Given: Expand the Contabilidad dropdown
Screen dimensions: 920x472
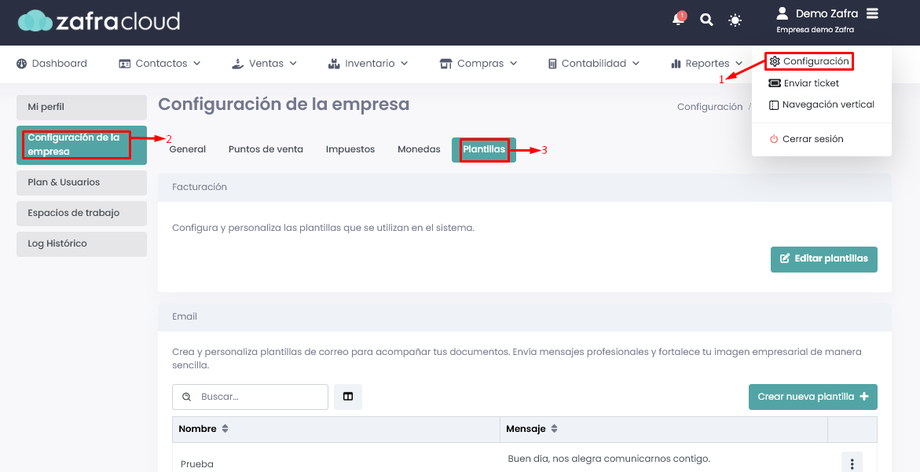Looking at the screenshot, I should tap(593, 63).
